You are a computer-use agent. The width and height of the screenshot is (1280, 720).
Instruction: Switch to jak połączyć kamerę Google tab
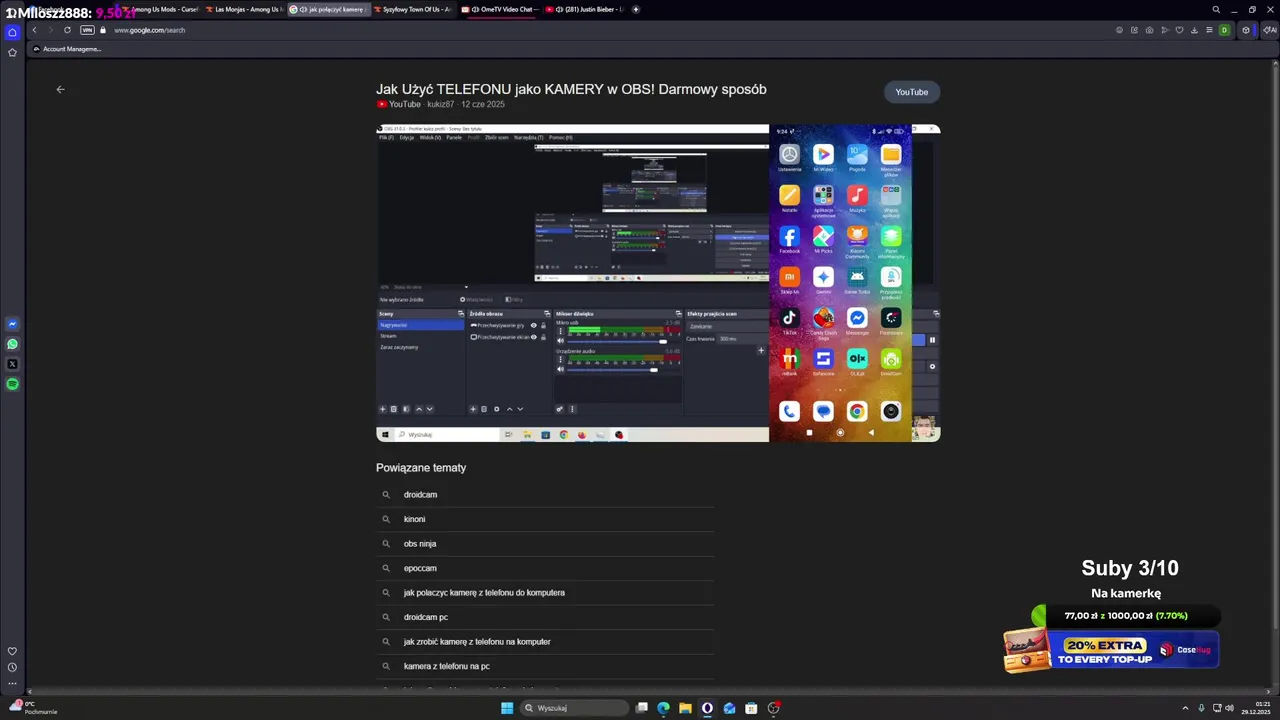[x=330, y=9]
